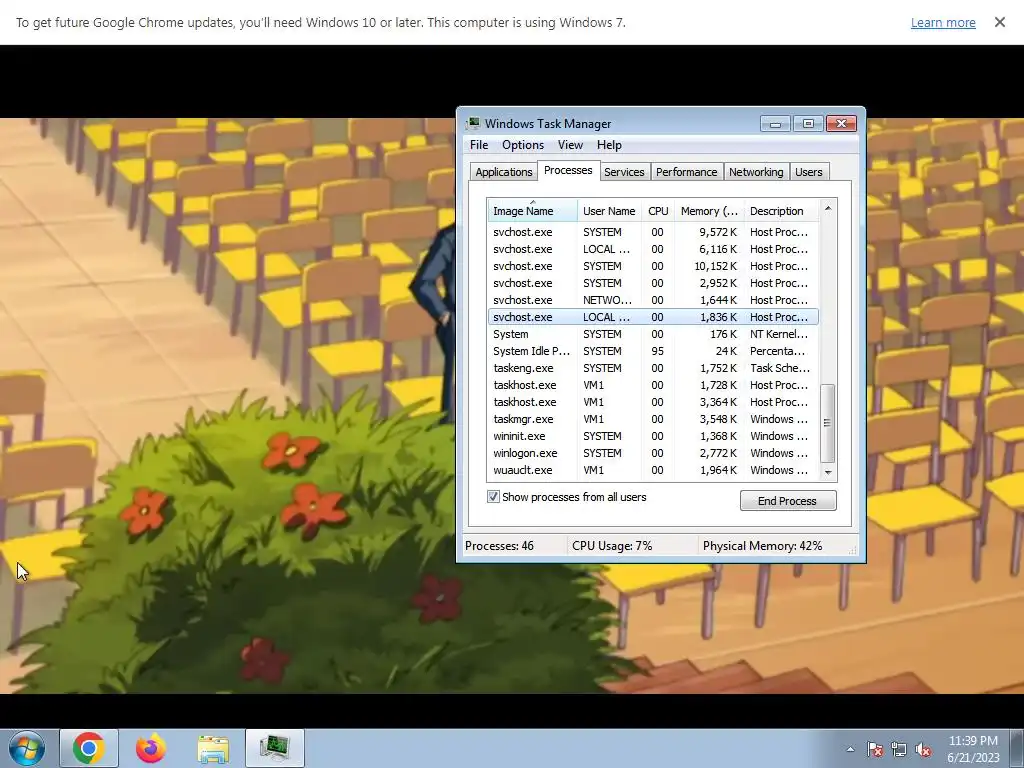Select Task Manager taskbar icon

pyautogui.click(x=275, y=748)
